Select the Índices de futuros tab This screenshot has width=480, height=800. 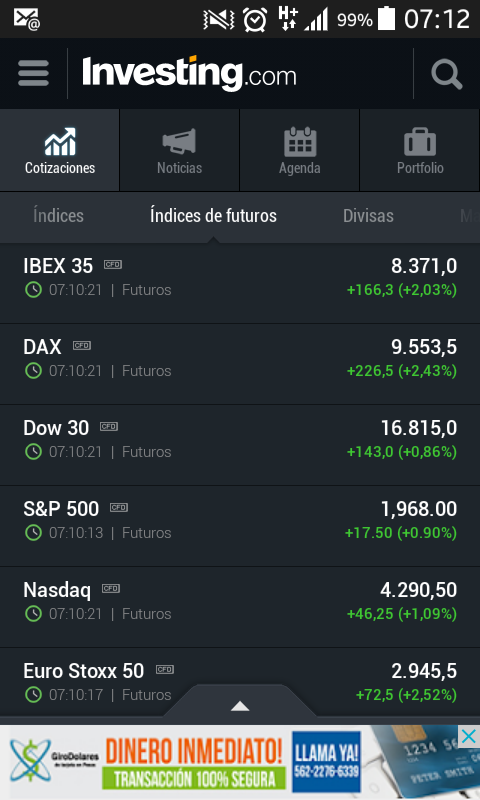point(213,215)
